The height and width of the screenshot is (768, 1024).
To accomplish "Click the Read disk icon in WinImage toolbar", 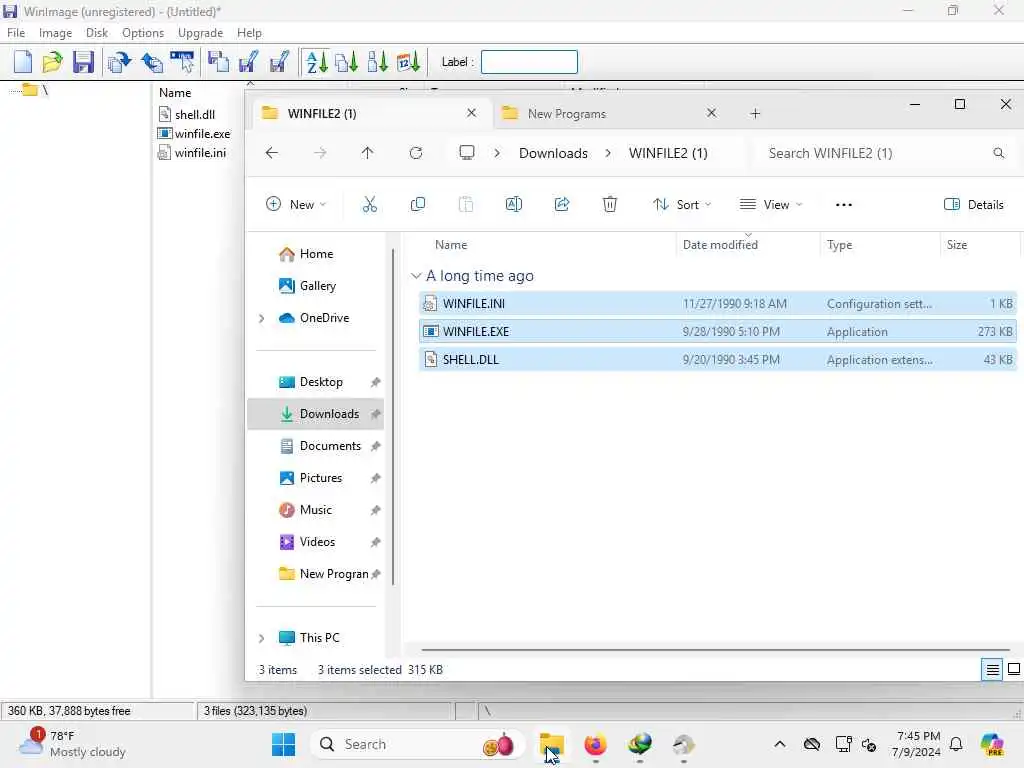I will pyautogui.click(x=218, y=62).
